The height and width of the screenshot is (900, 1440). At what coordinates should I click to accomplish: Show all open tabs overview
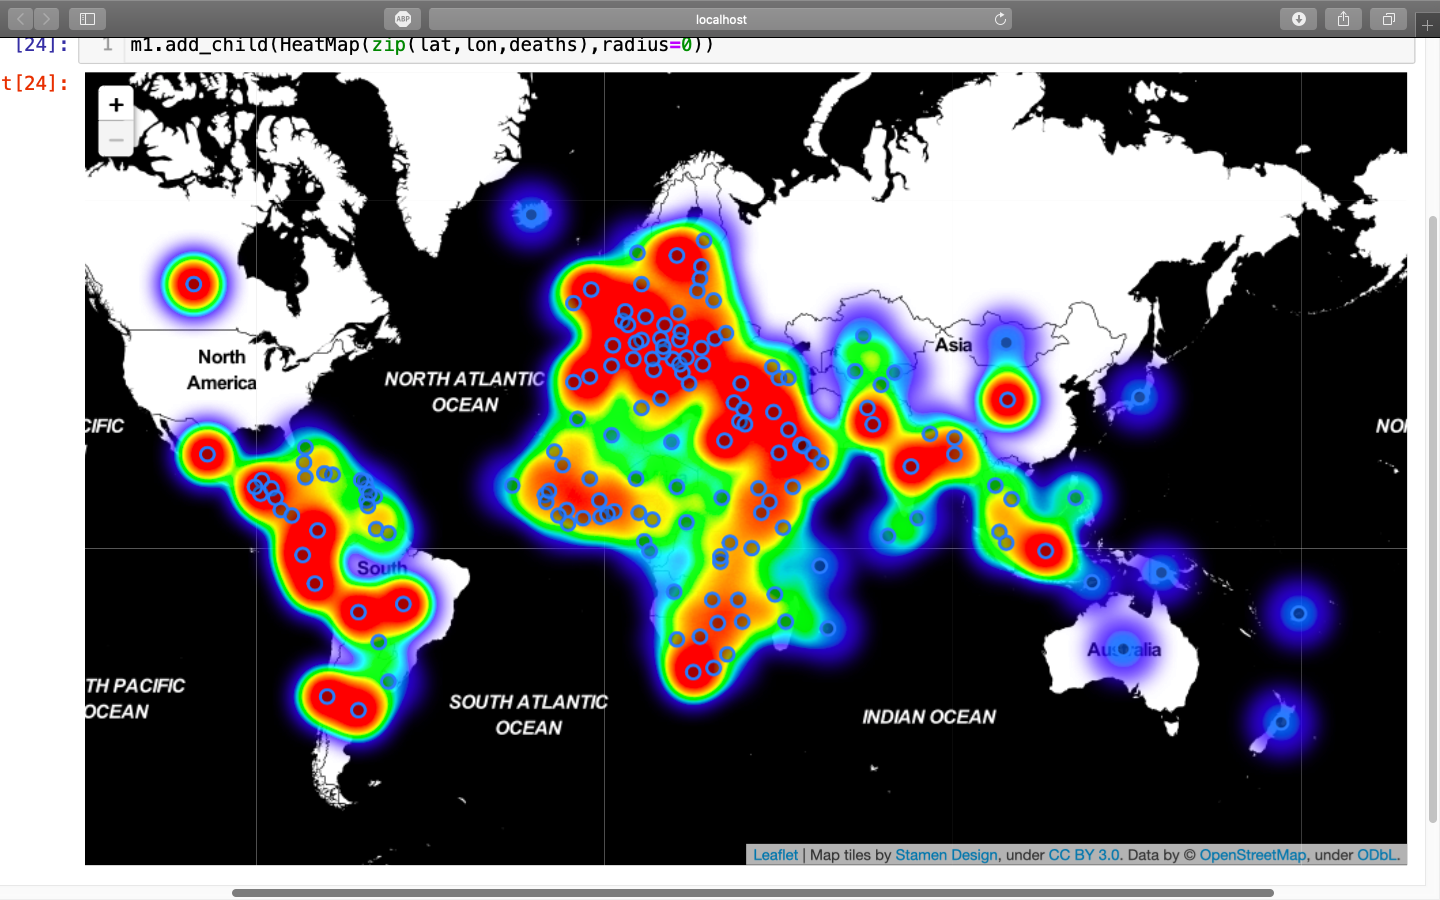pyautogui.click(x=1388, y=18)
